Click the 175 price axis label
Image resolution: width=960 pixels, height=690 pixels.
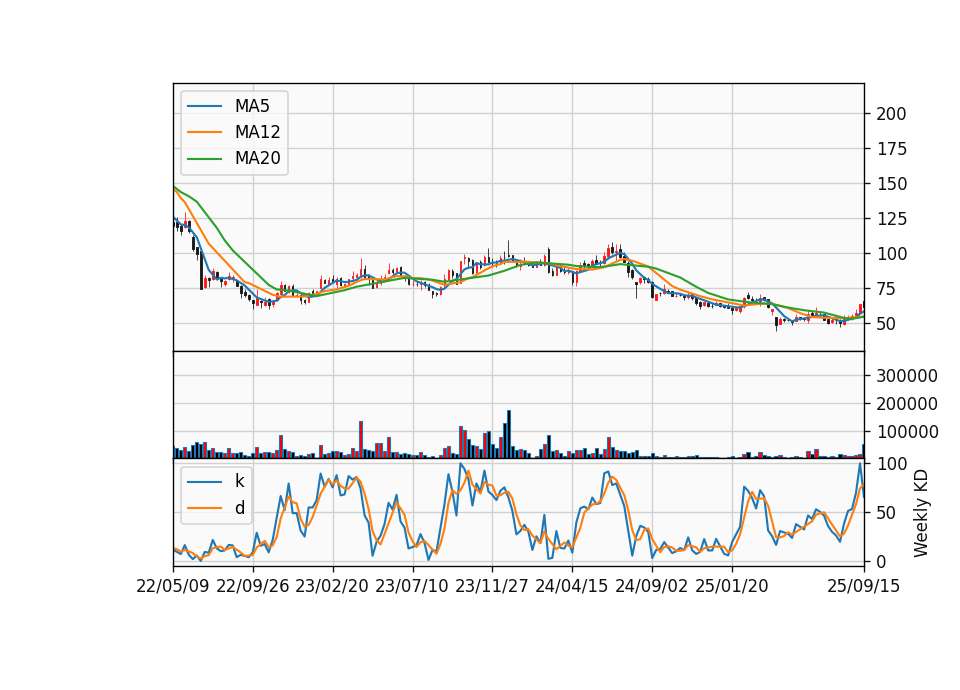[891, 149]
